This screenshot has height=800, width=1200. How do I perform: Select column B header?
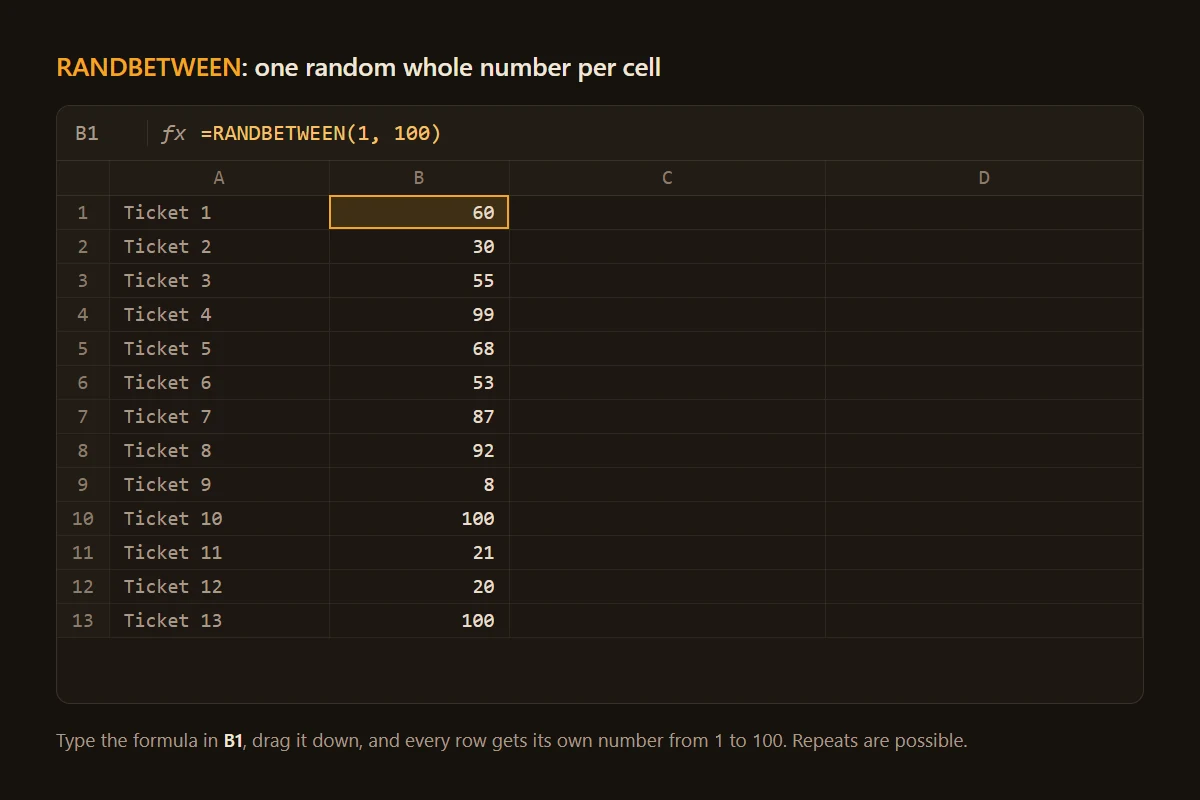(419, 178)
